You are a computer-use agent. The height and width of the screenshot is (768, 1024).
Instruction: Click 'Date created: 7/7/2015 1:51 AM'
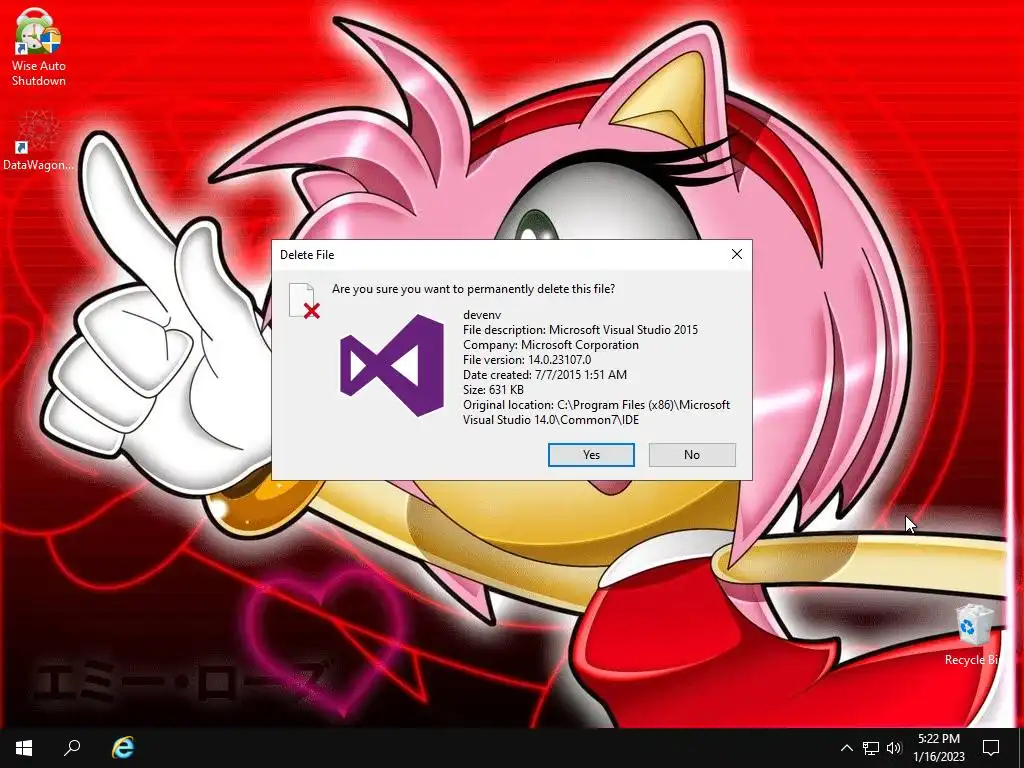coord(545,375)
